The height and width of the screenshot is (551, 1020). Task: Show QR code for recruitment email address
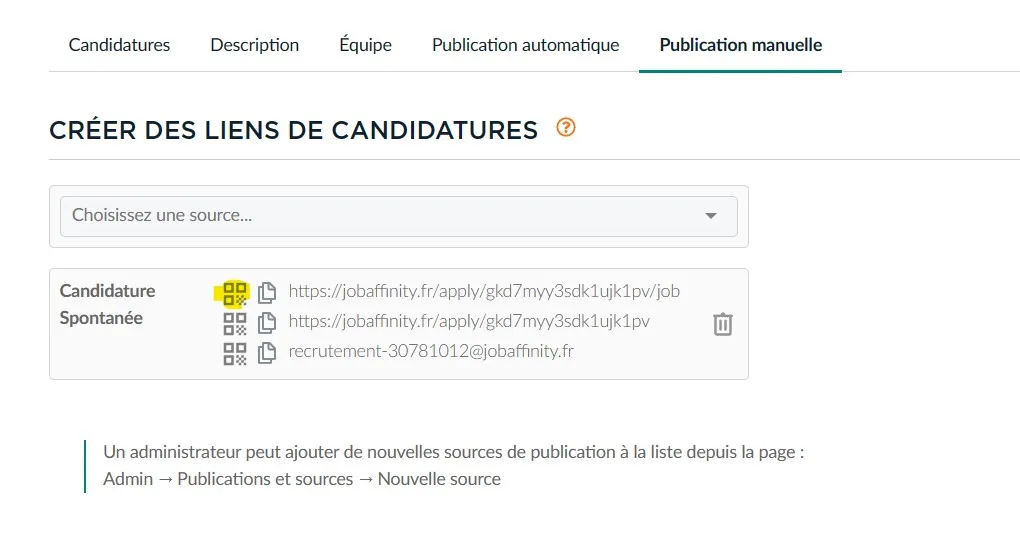click(x=235, y=354)
